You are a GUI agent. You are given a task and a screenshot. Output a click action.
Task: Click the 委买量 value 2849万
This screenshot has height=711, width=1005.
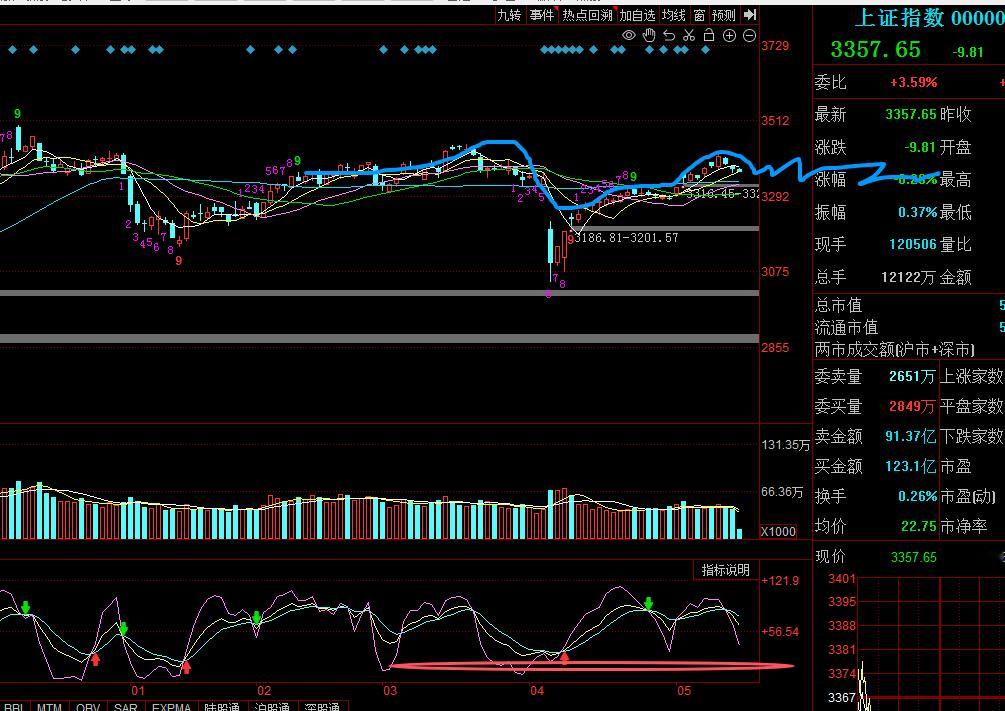click(912, 406)
